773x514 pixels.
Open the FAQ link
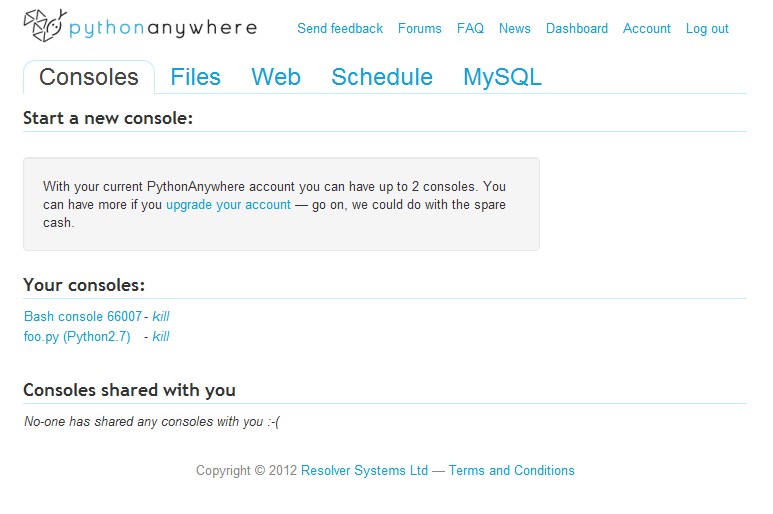[x=470, y=29]
